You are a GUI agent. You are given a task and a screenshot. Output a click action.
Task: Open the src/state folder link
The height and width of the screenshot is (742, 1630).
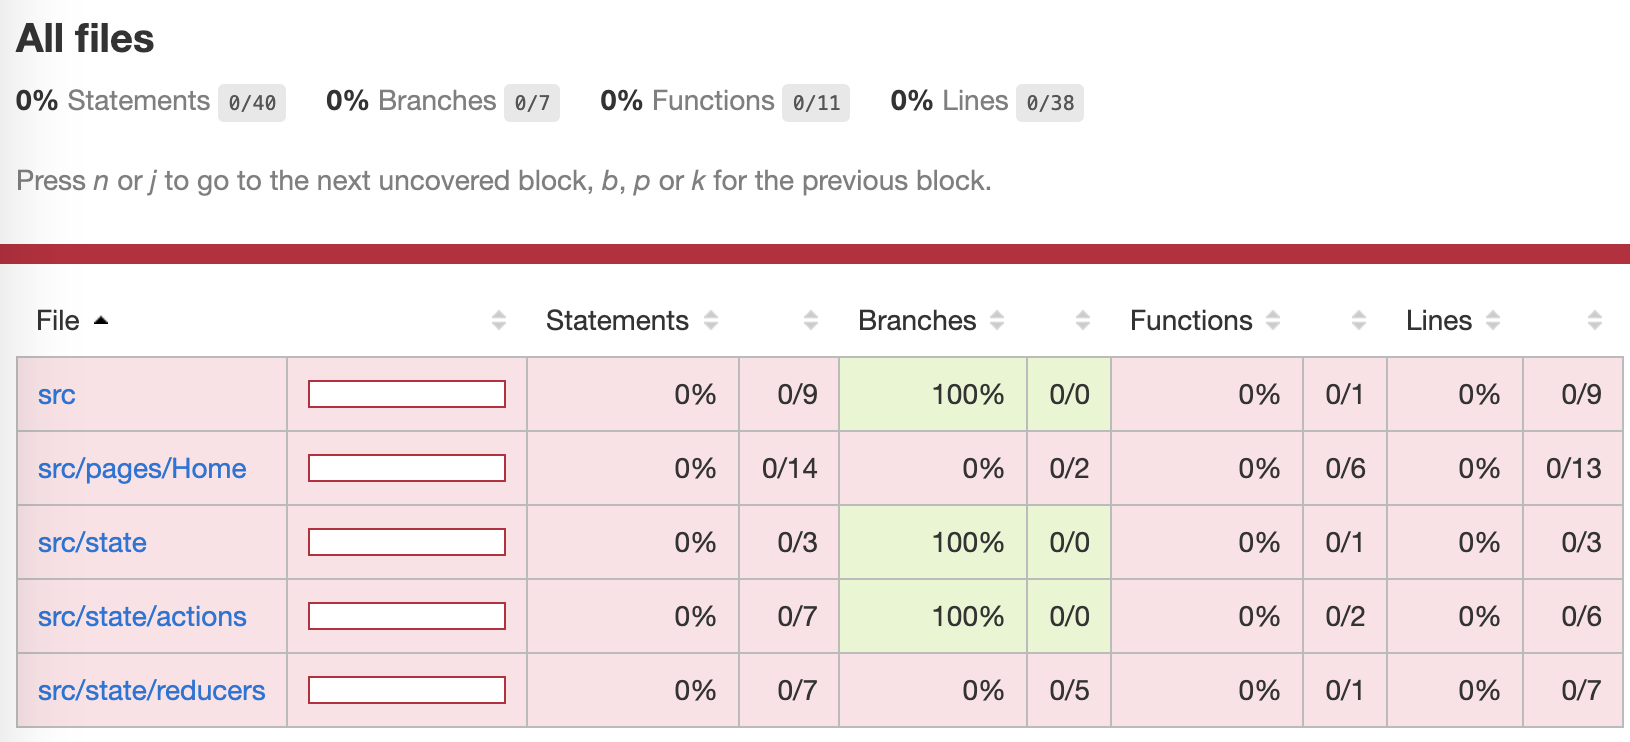point(92,543)
